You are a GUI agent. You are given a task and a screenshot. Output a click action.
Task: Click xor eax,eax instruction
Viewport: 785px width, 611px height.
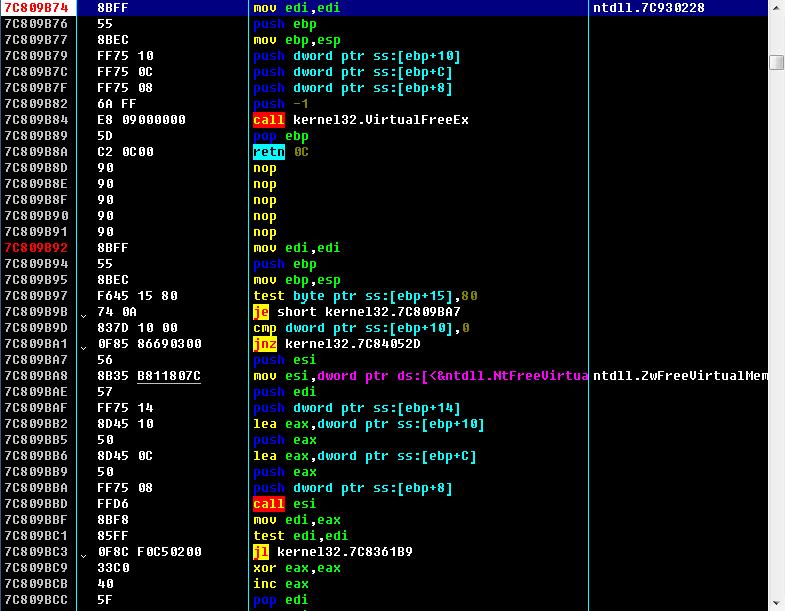tap(296, 568)
